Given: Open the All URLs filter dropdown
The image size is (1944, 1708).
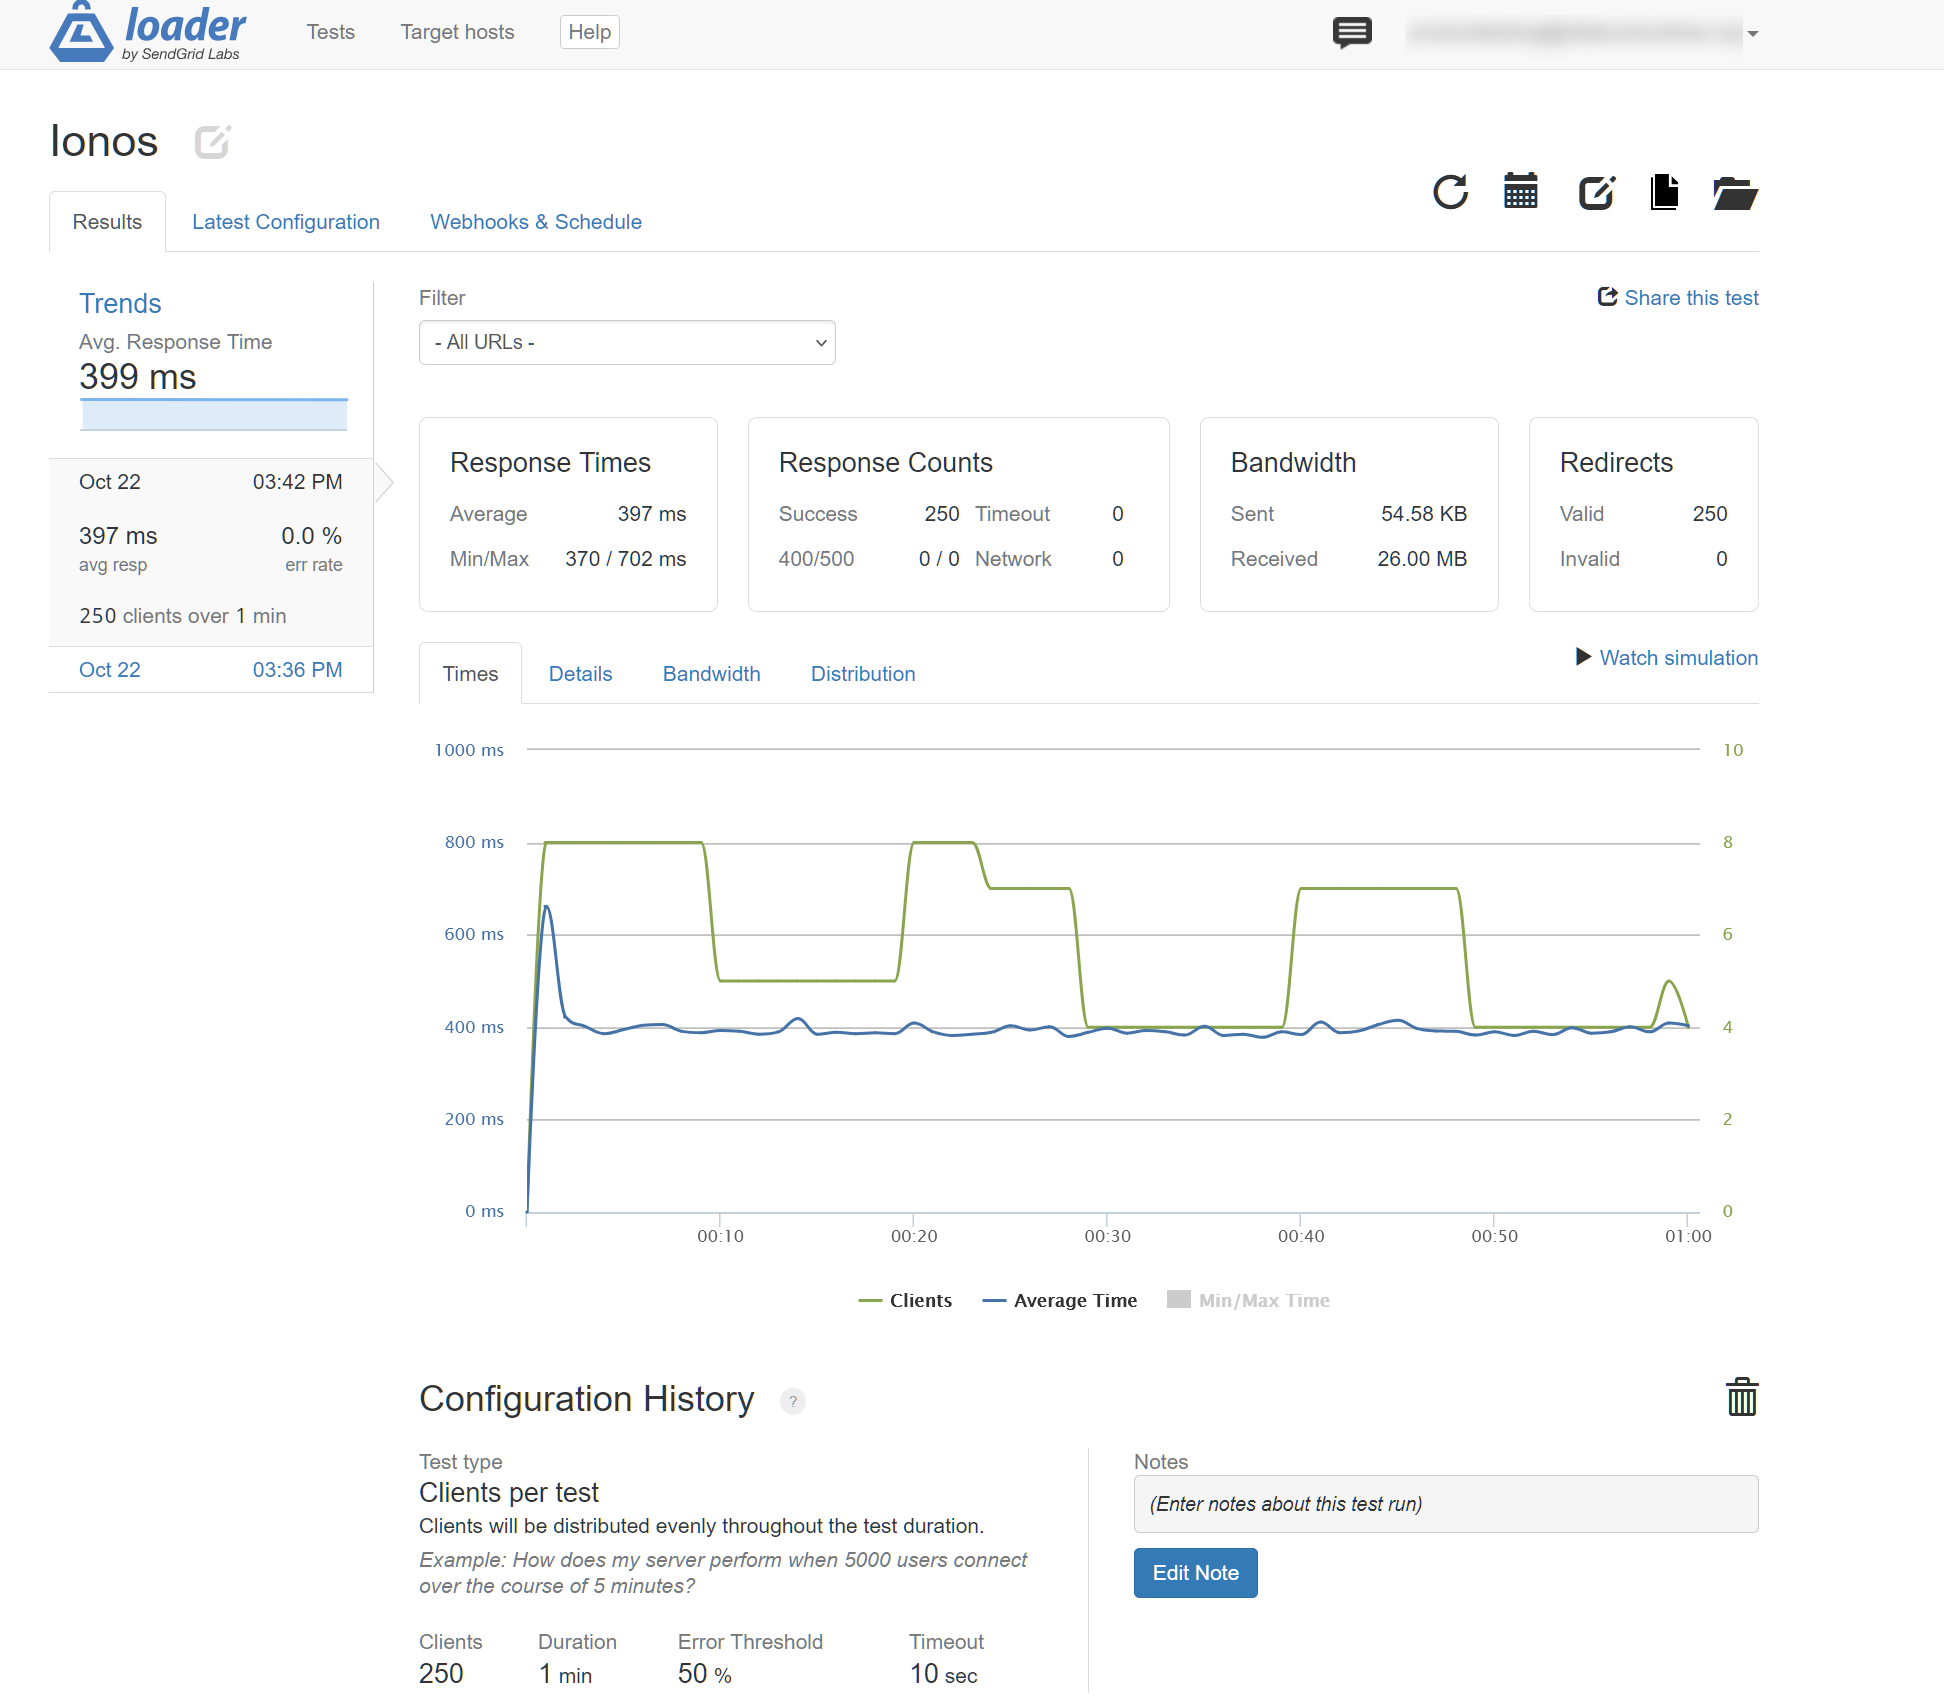Looking at the screenshot, I should pyautogui.click(x=627, y=343).
